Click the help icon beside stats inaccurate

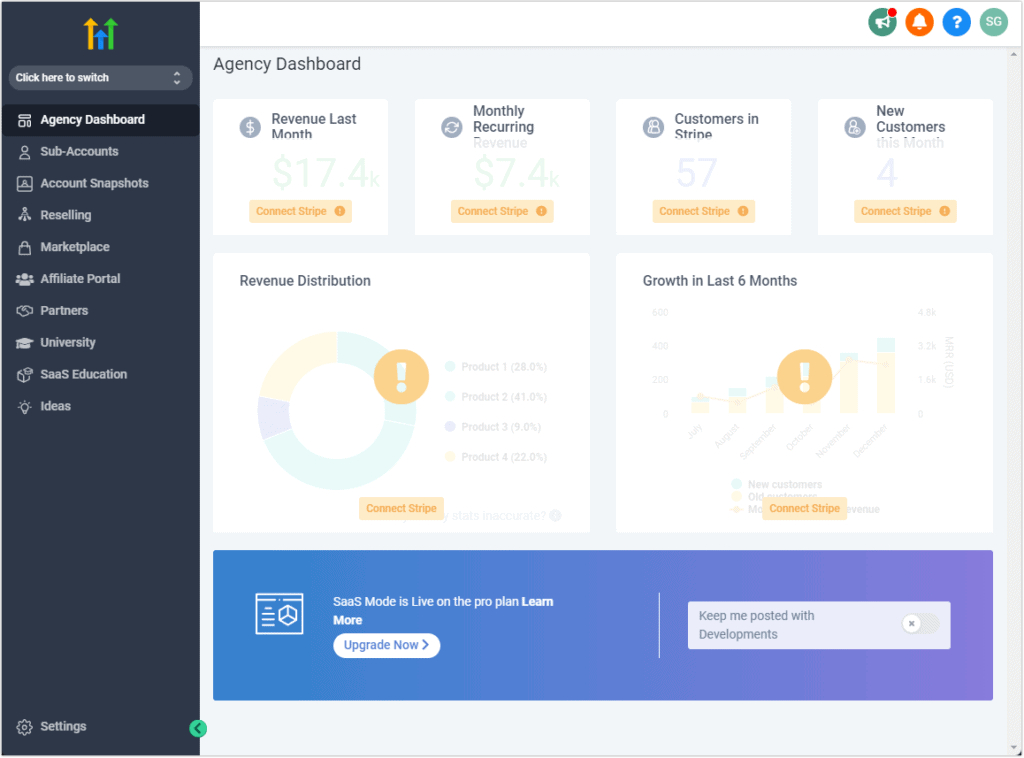(x=555, y=516)
